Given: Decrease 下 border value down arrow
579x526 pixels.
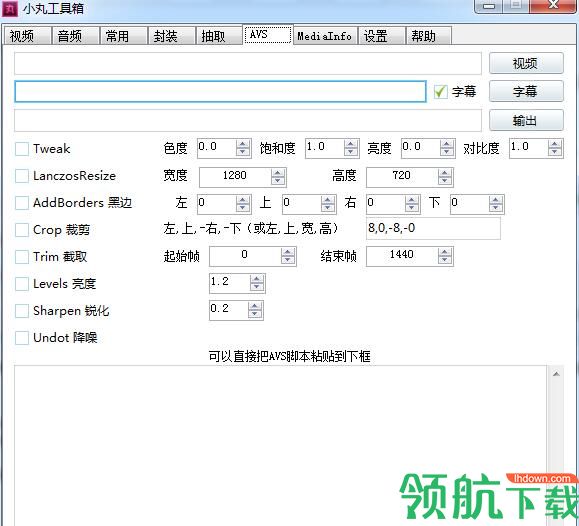Looking at the screenshot, I should point(496,208).
